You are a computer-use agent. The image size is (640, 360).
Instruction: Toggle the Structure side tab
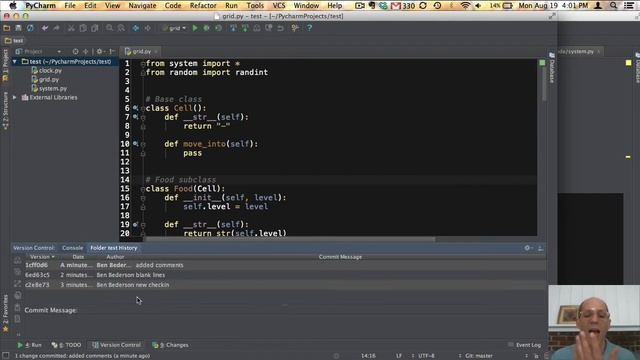point(5,110)
